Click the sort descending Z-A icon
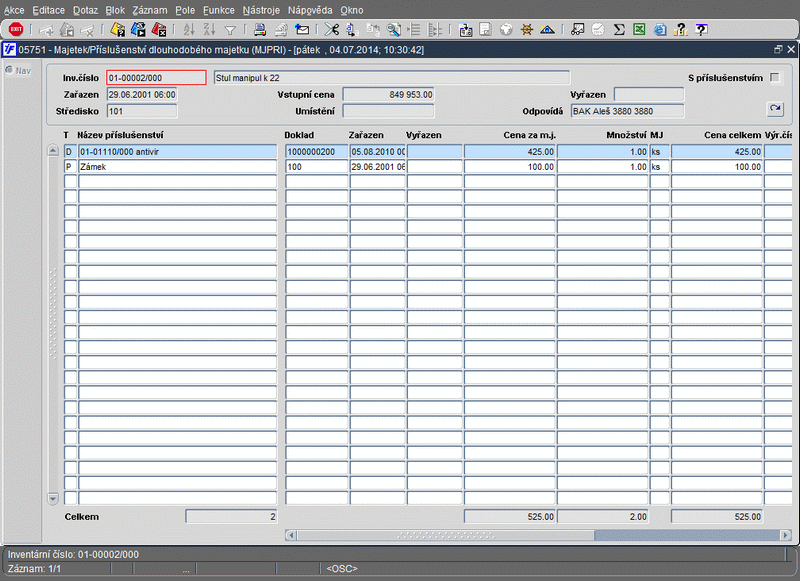The width and height of the screenshot is (800, 581). point(210,30)
